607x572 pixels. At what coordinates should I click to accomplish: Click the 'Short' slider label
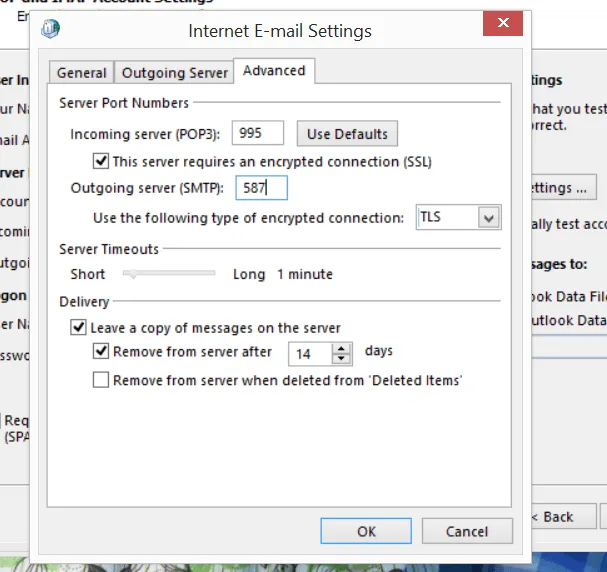coord(87,274)
